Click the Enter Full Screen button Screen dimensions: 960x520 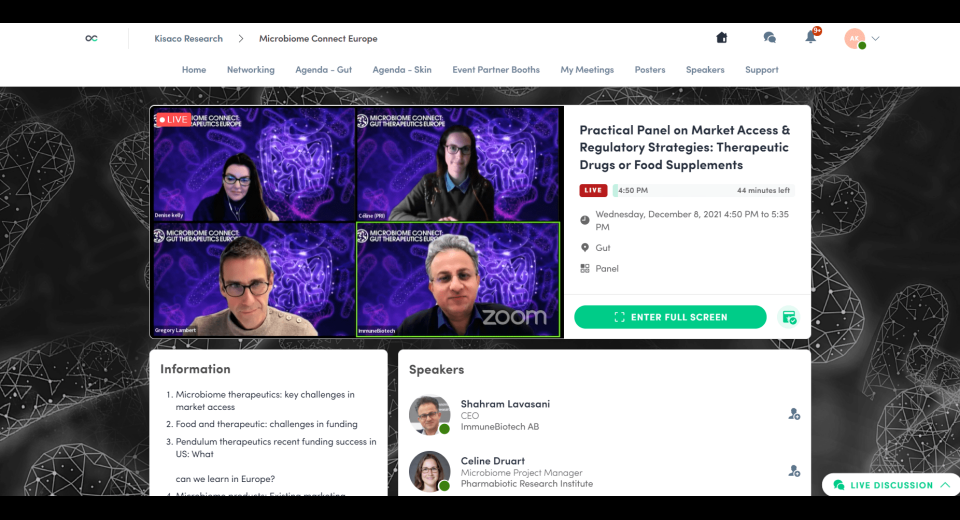670,317
